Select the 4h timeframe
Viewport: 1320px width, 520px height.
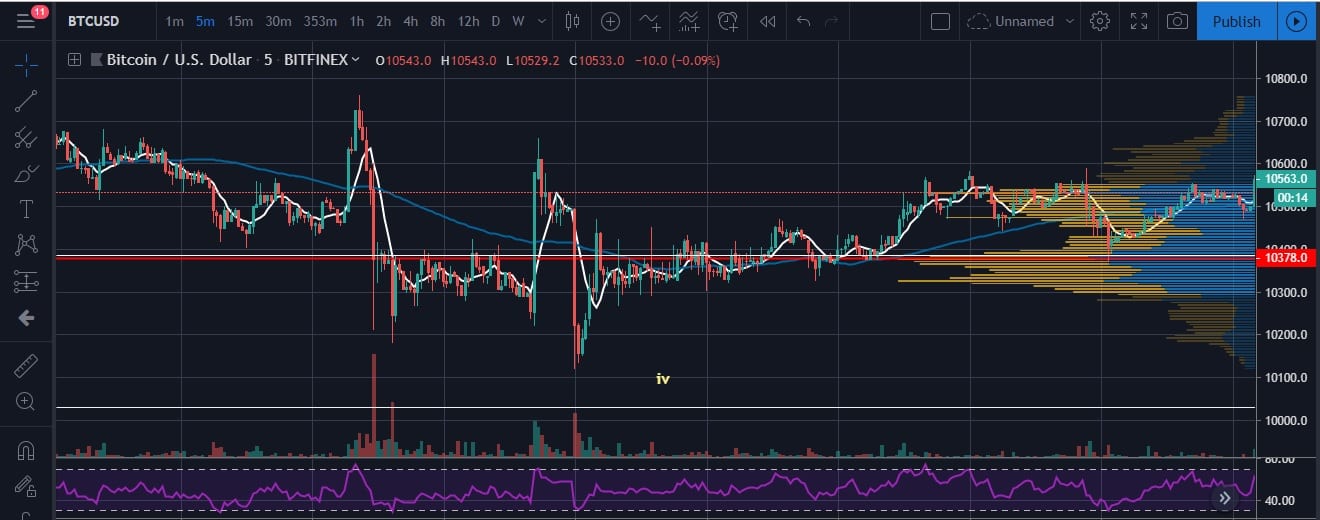click(410, 21)
